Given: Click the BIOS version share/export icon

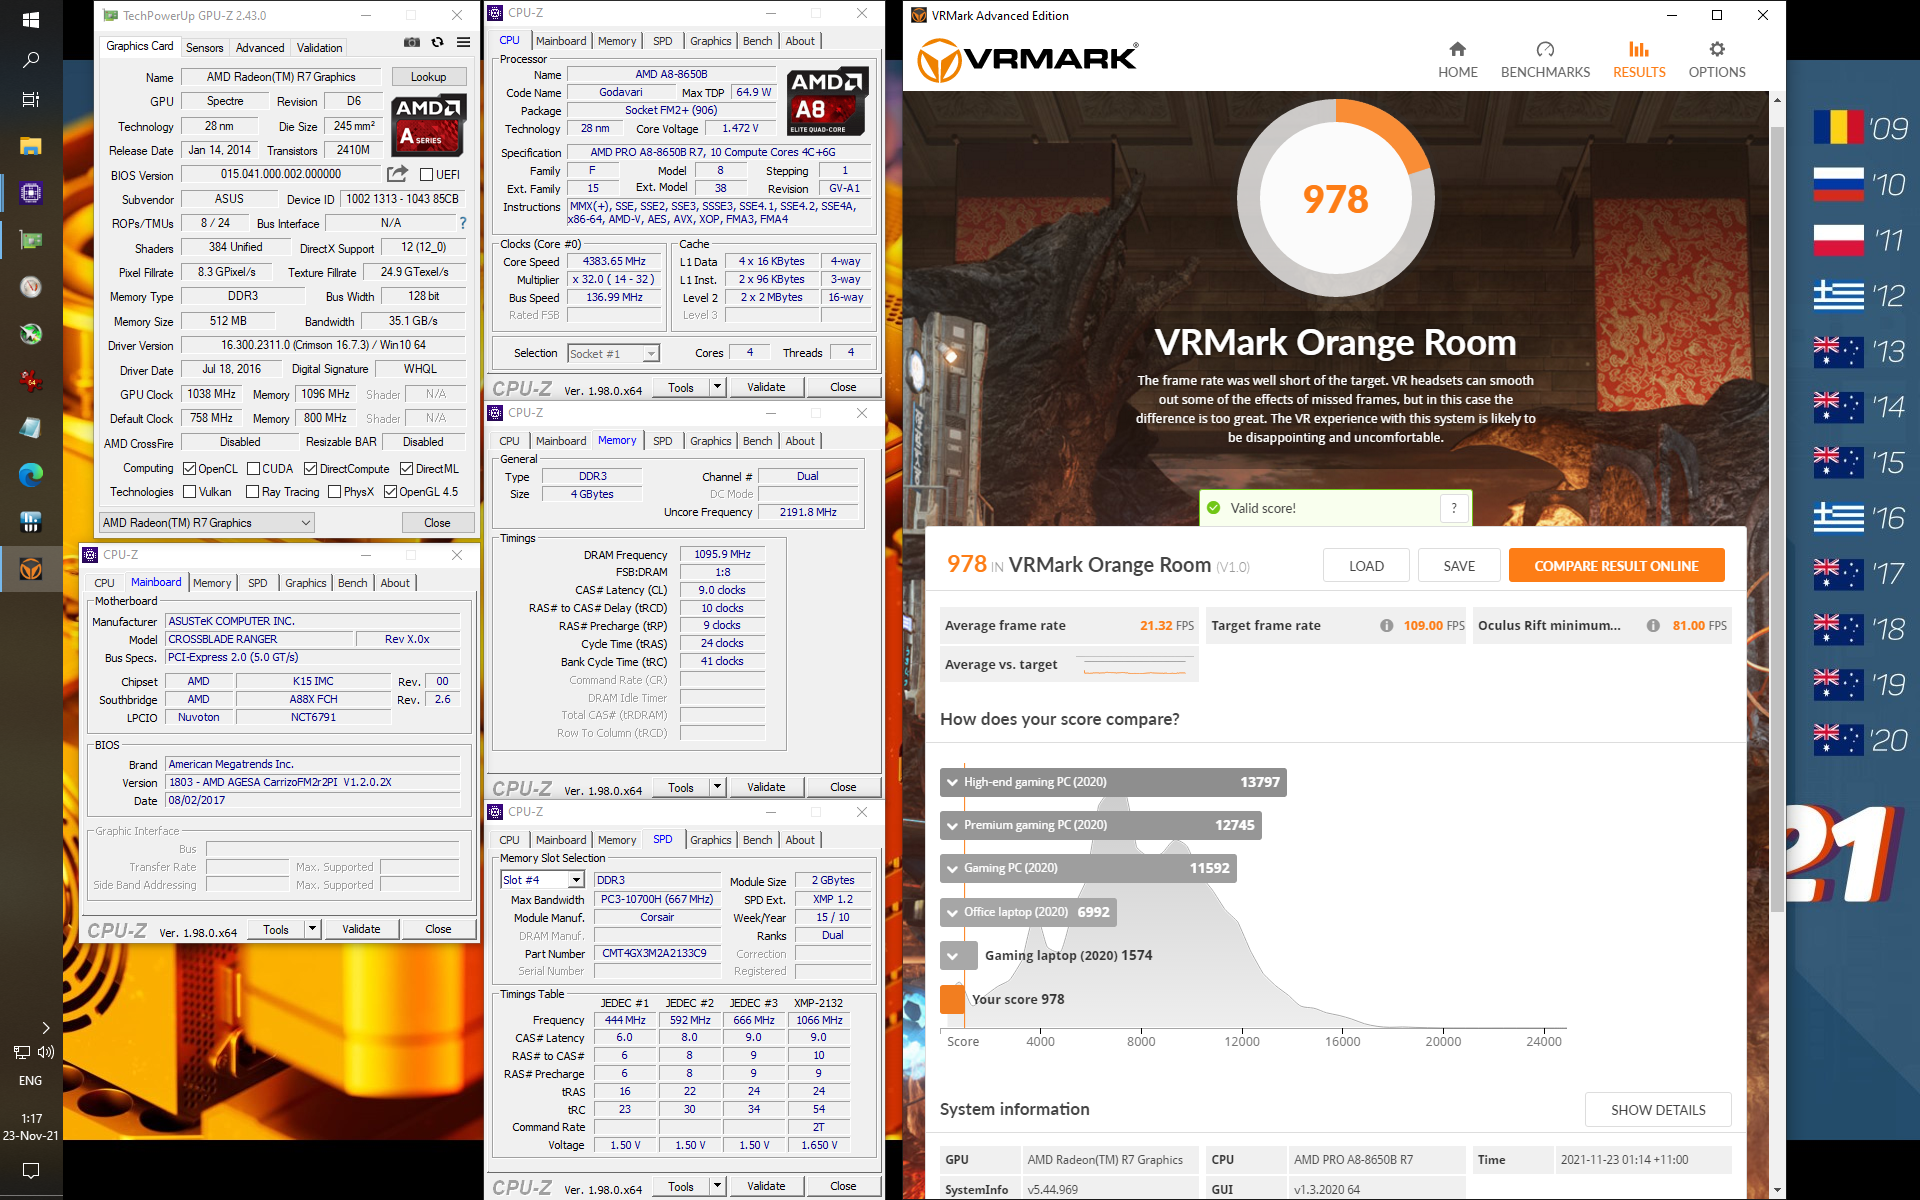Looking at the screenshot, I should click(x=397, y=174).
